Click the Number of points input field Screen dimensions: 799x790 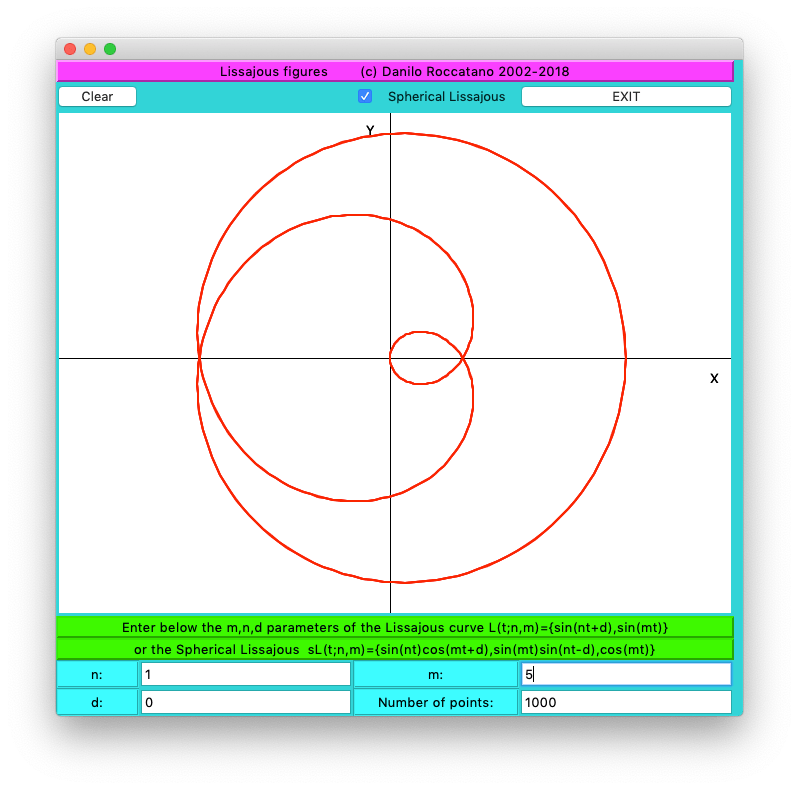click(x=625, y=702)
